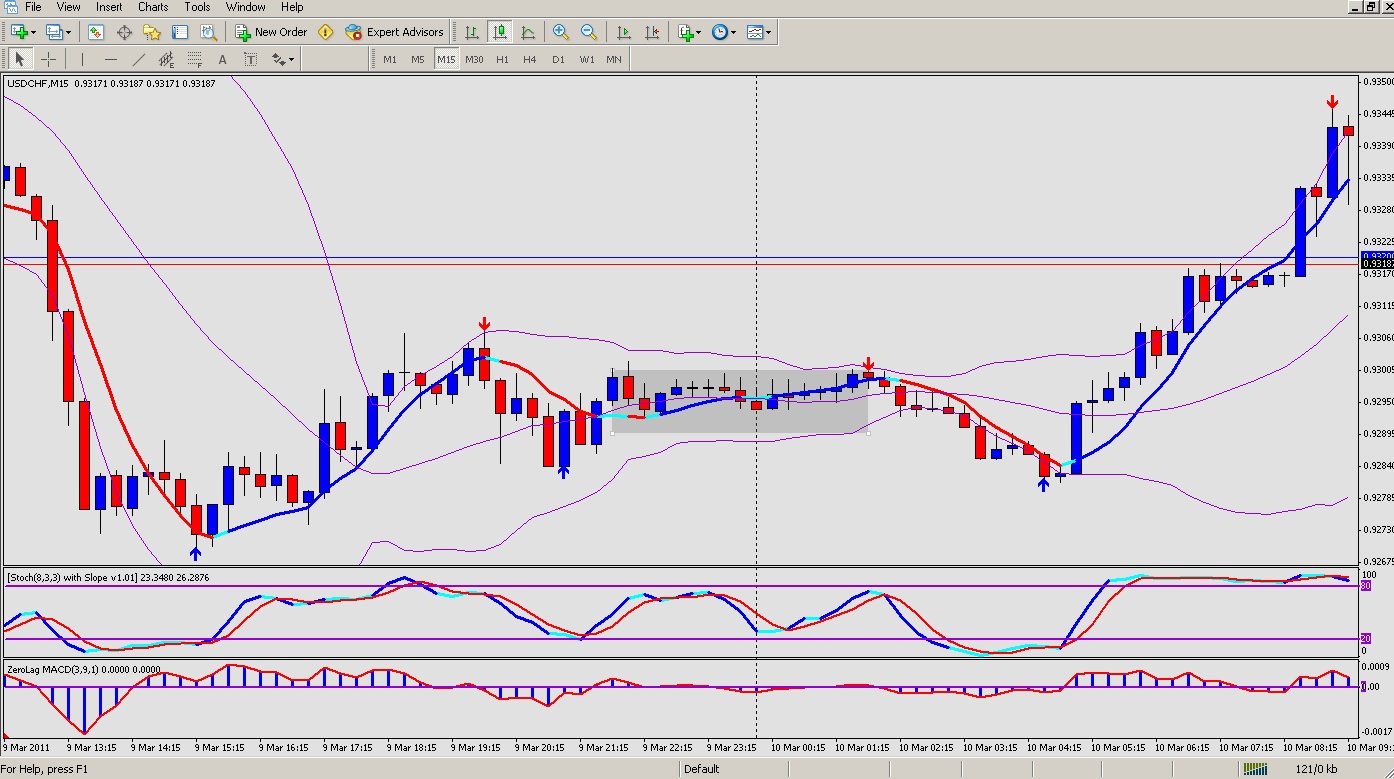Switch timeframe to M1

(390, 59)
